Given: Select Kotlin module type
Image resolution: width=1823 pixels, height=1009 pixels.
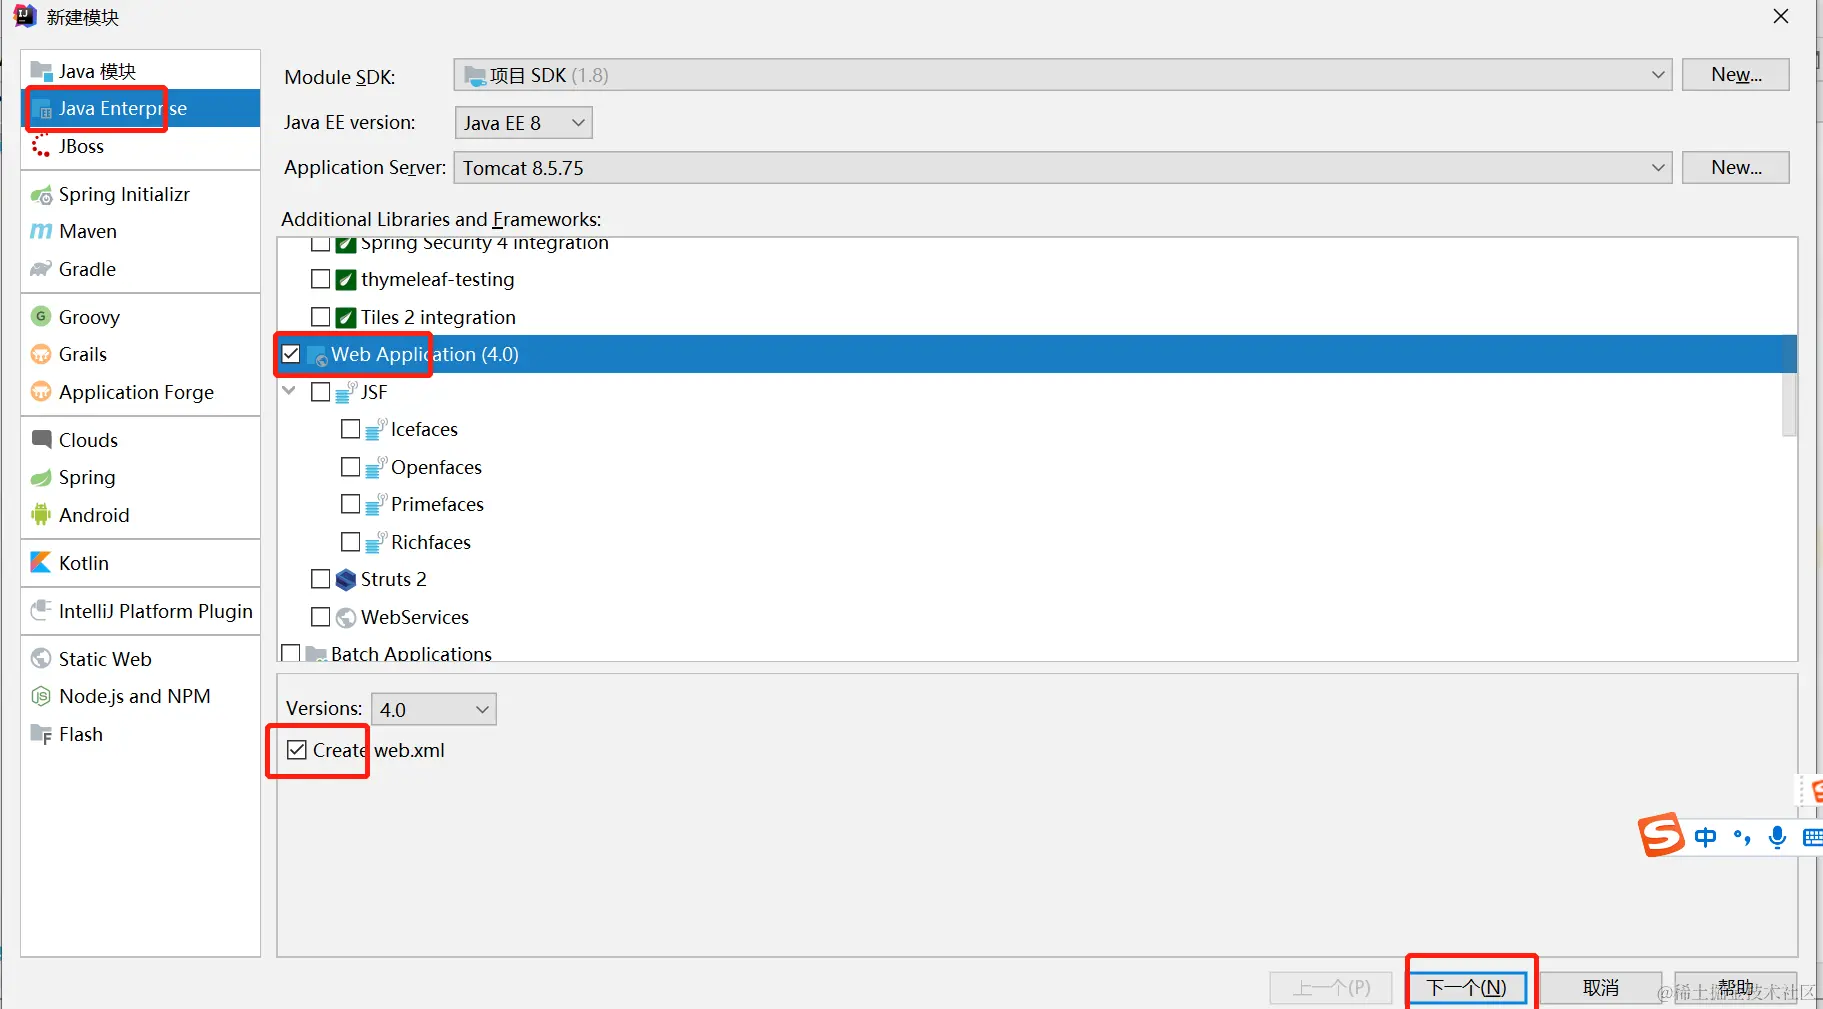Looking at the screenshot, I should pos(140,563).
